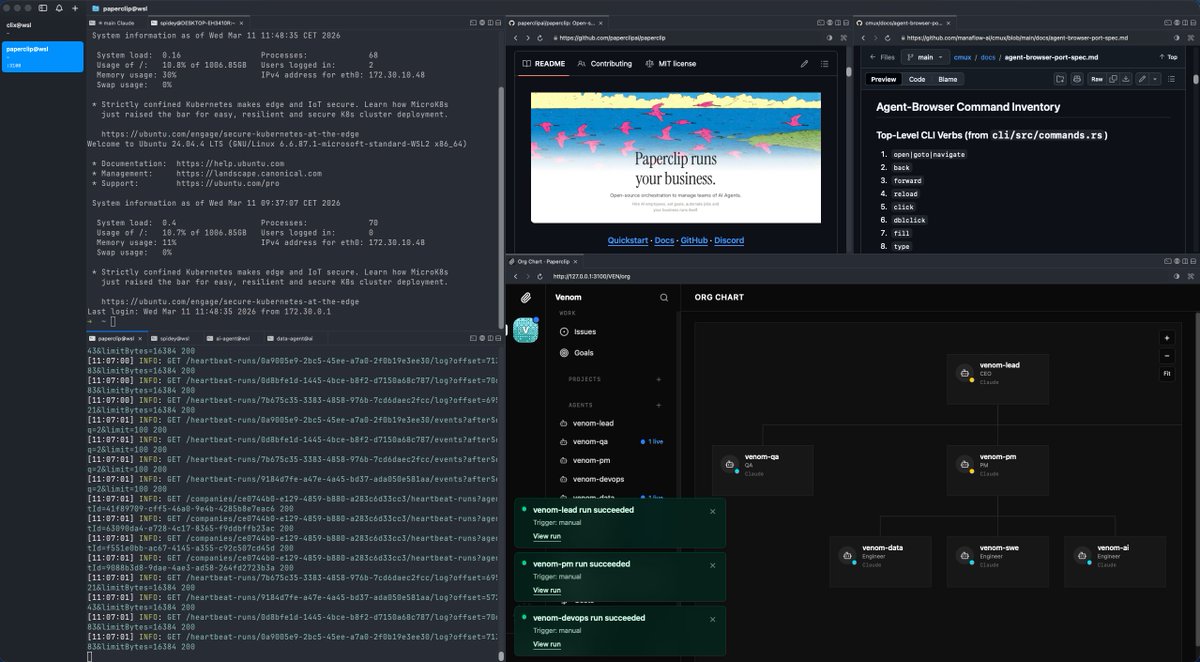Open the Discord link in README
The height and width of the screenshot is (662, 1200).
[729, 240]
